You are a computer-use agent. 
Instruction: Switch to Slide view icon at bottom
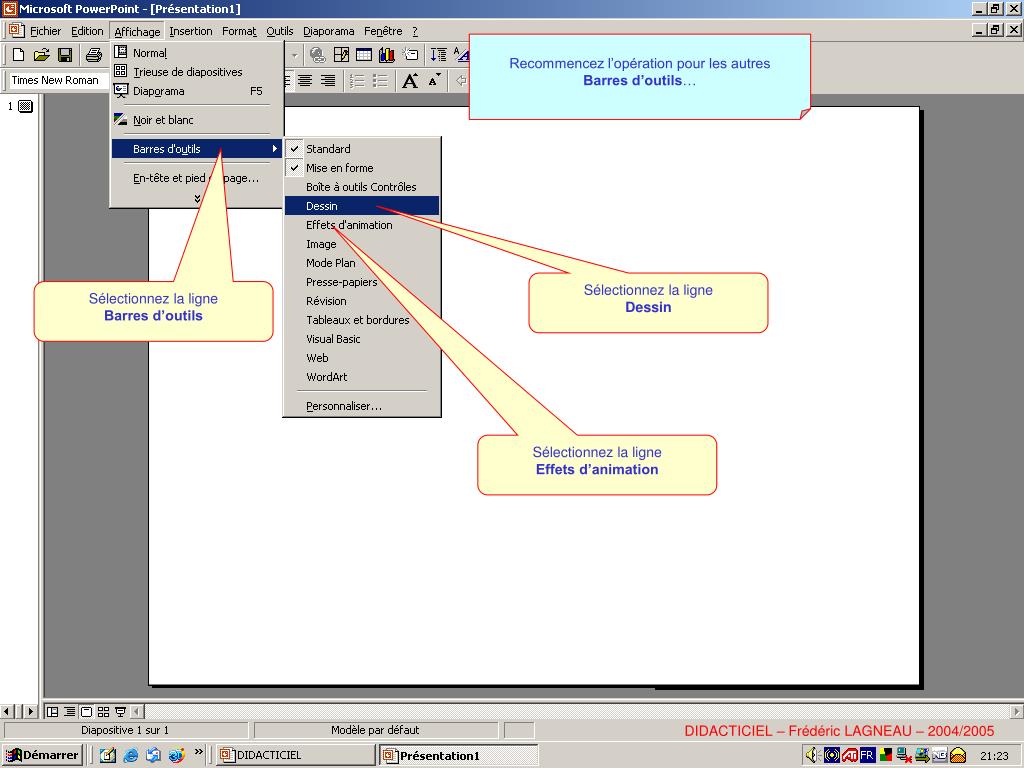[x=86, y=711]
